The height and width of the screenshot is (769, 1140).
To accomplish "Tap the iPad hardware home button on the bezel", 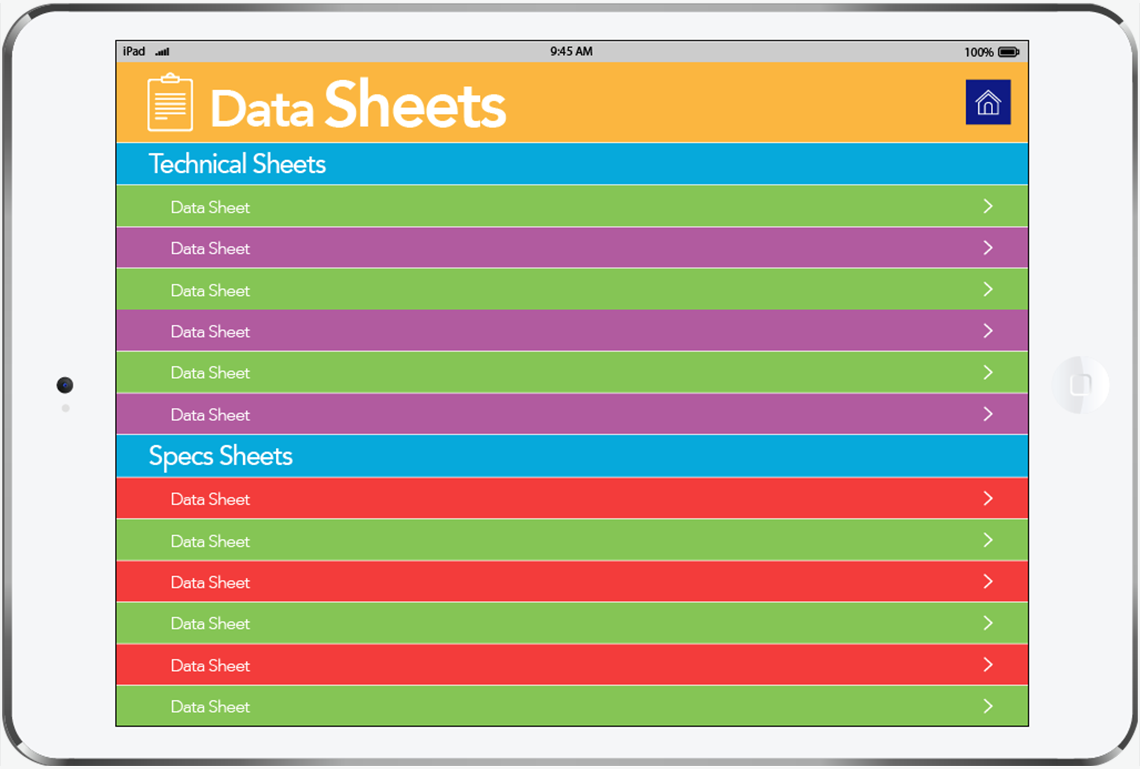I will pyautogui.click(x=1080, y=384).
